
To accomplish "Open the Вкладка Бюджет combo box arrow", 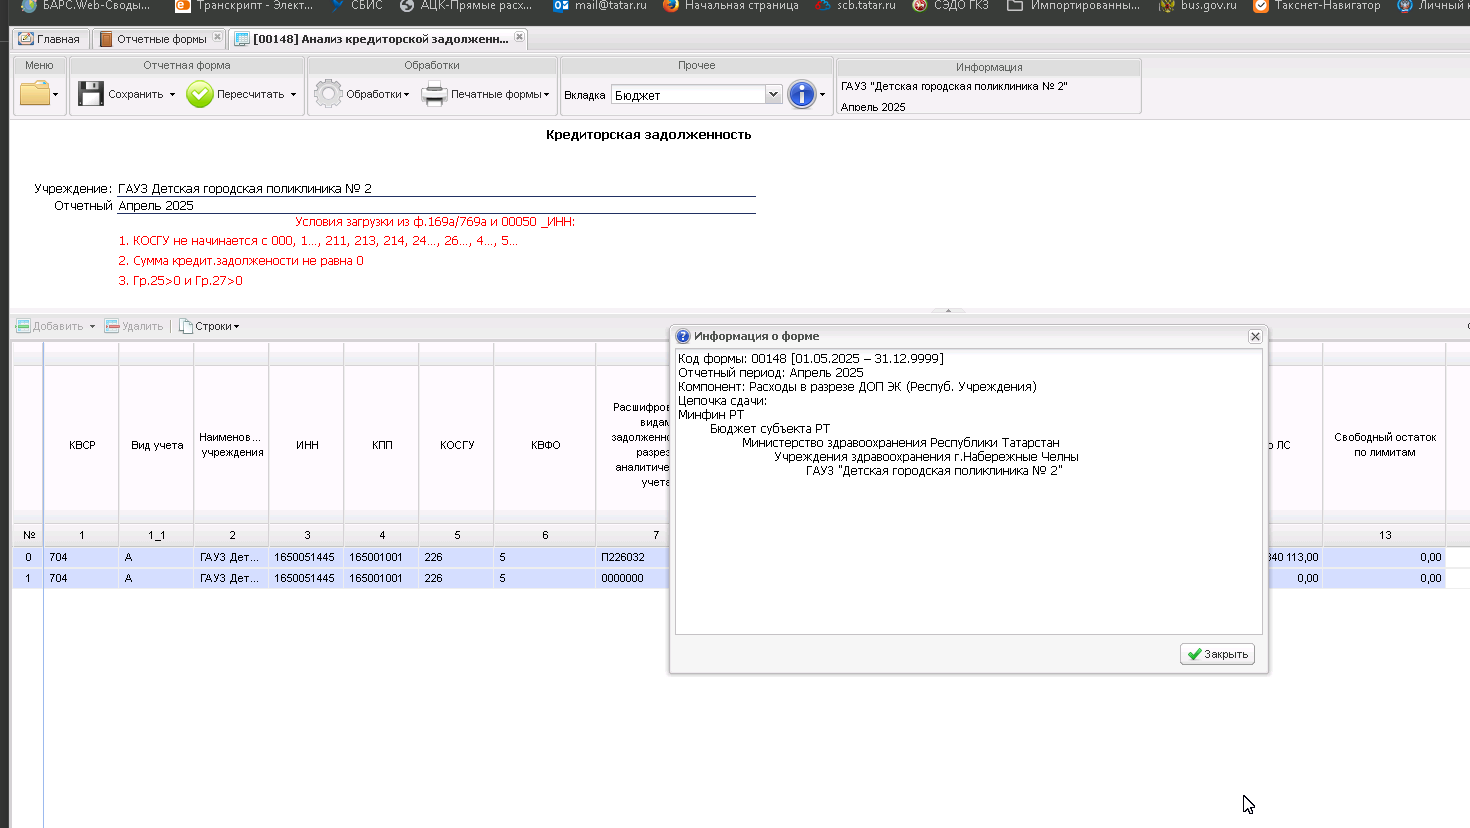I will (x=773, y=95).
